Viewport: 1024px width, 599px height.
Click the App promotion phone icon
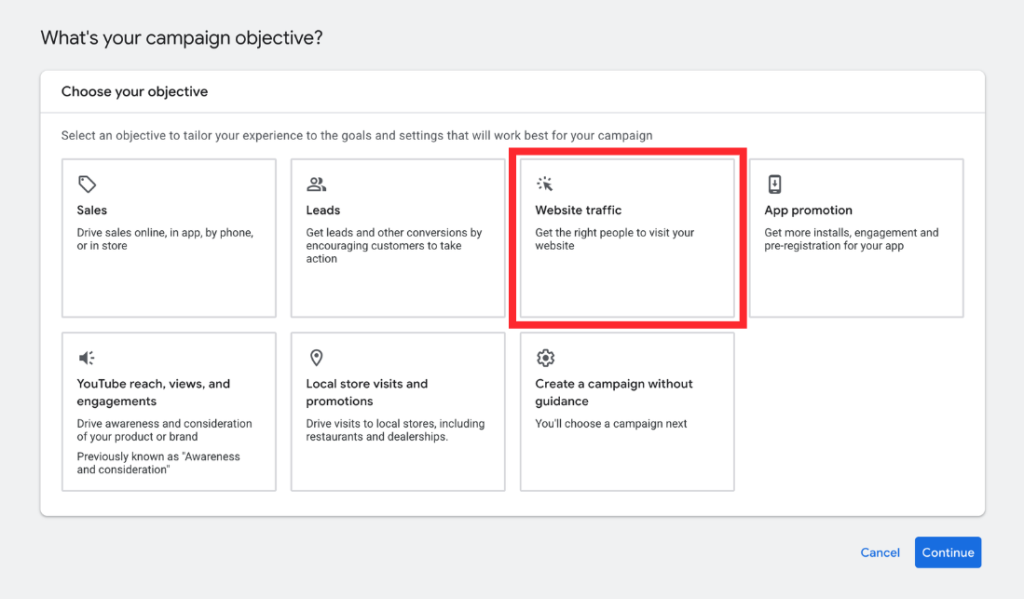click(x=775, y=184)
